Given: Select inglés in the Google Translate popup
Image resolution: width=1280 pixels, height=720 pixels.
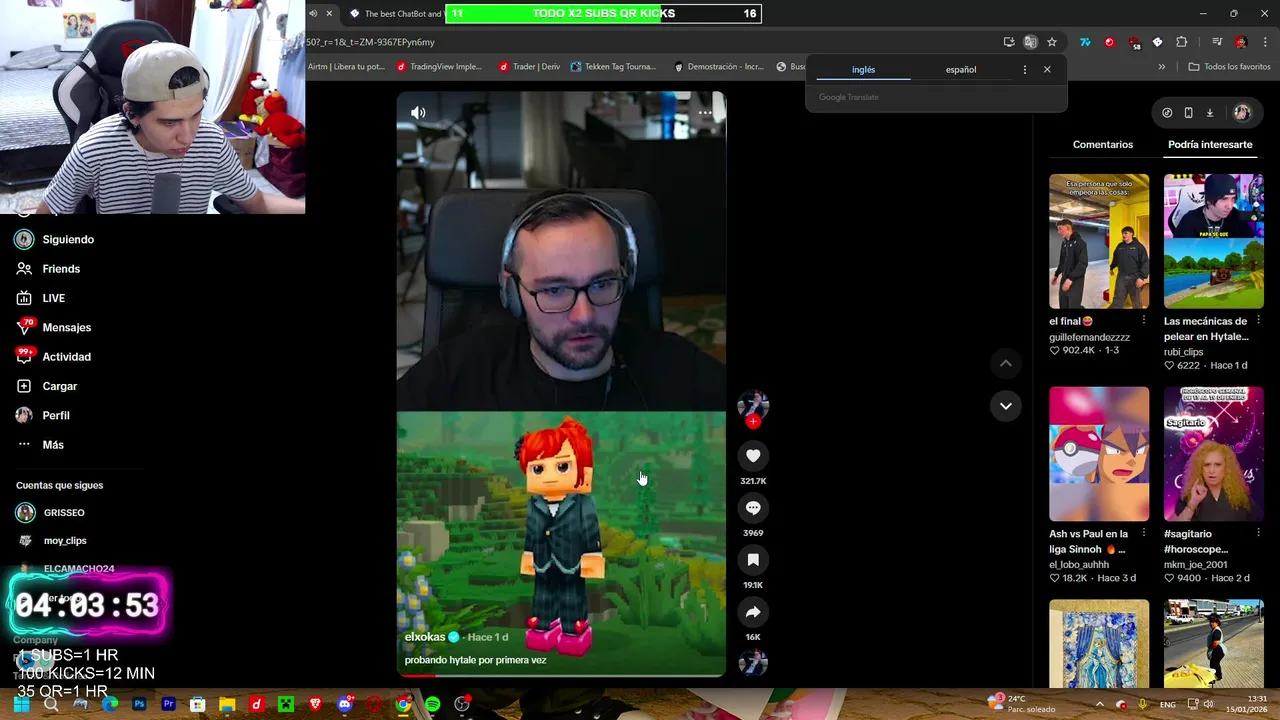Looking at the screenshot, I should (863, 70).
